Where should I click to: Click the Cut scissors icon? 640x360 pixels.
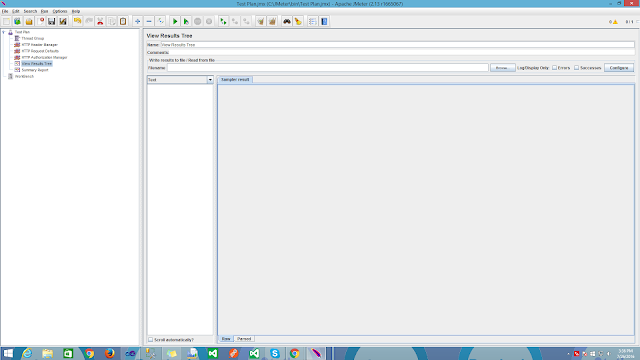tap(100, 21)
